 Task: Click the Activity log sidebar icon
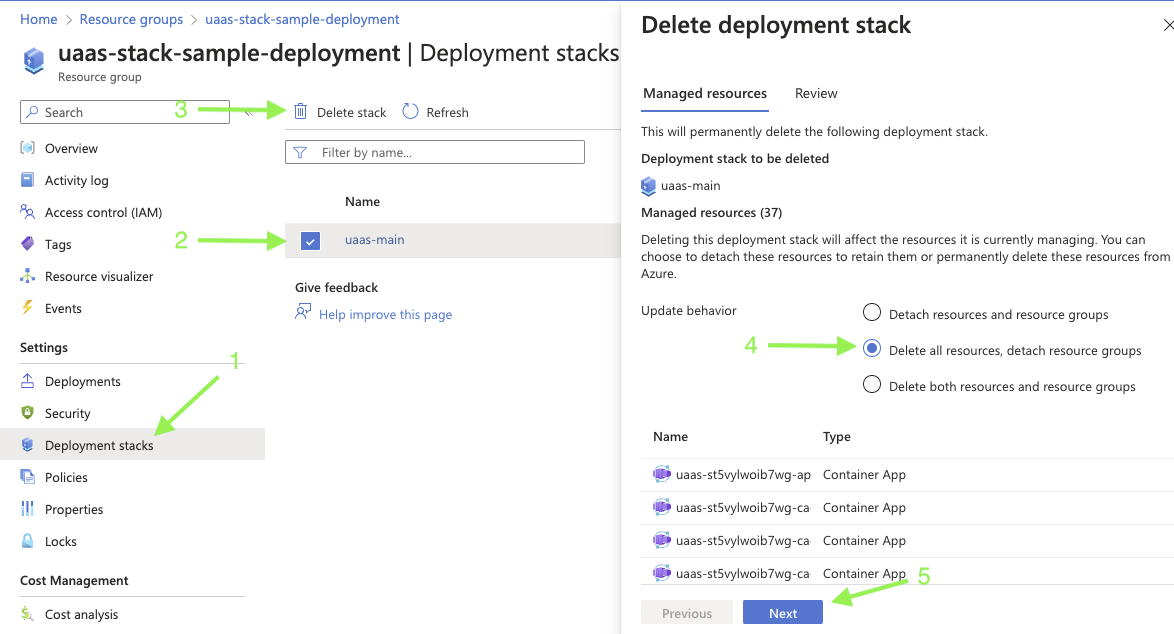[x=28, y=180]
